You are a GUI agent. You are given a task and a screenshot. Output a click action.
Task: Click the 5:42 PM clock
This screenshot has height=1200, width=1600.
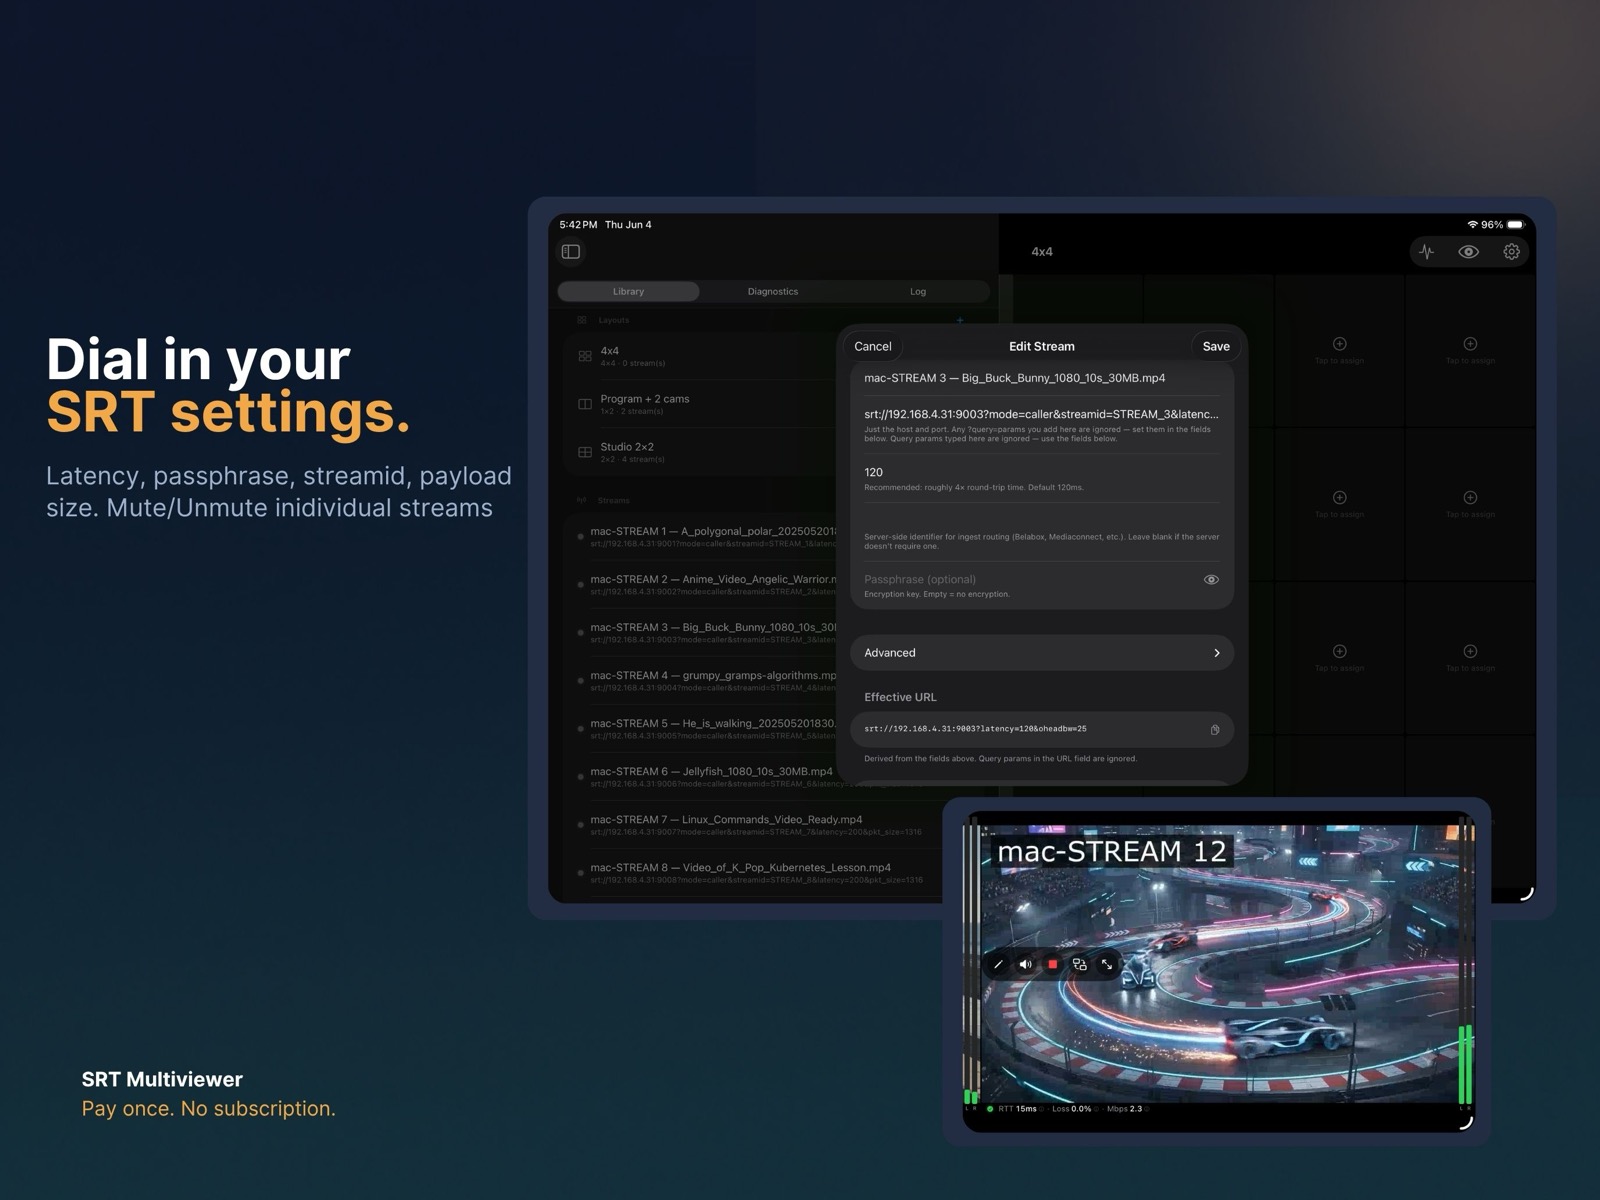coord(578,225)
